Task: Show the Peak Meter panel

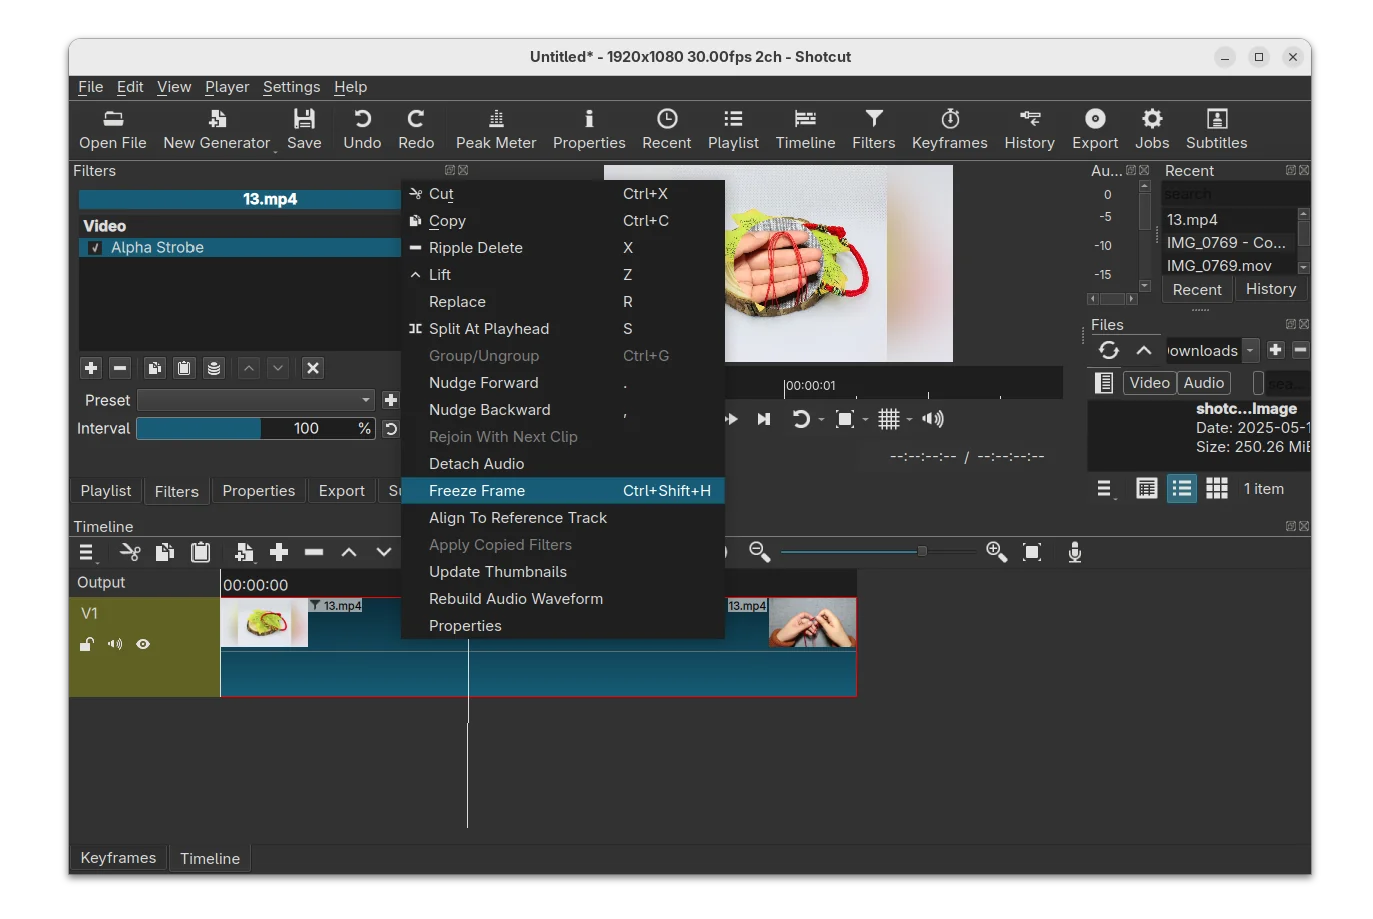Action: coord(496,130)
